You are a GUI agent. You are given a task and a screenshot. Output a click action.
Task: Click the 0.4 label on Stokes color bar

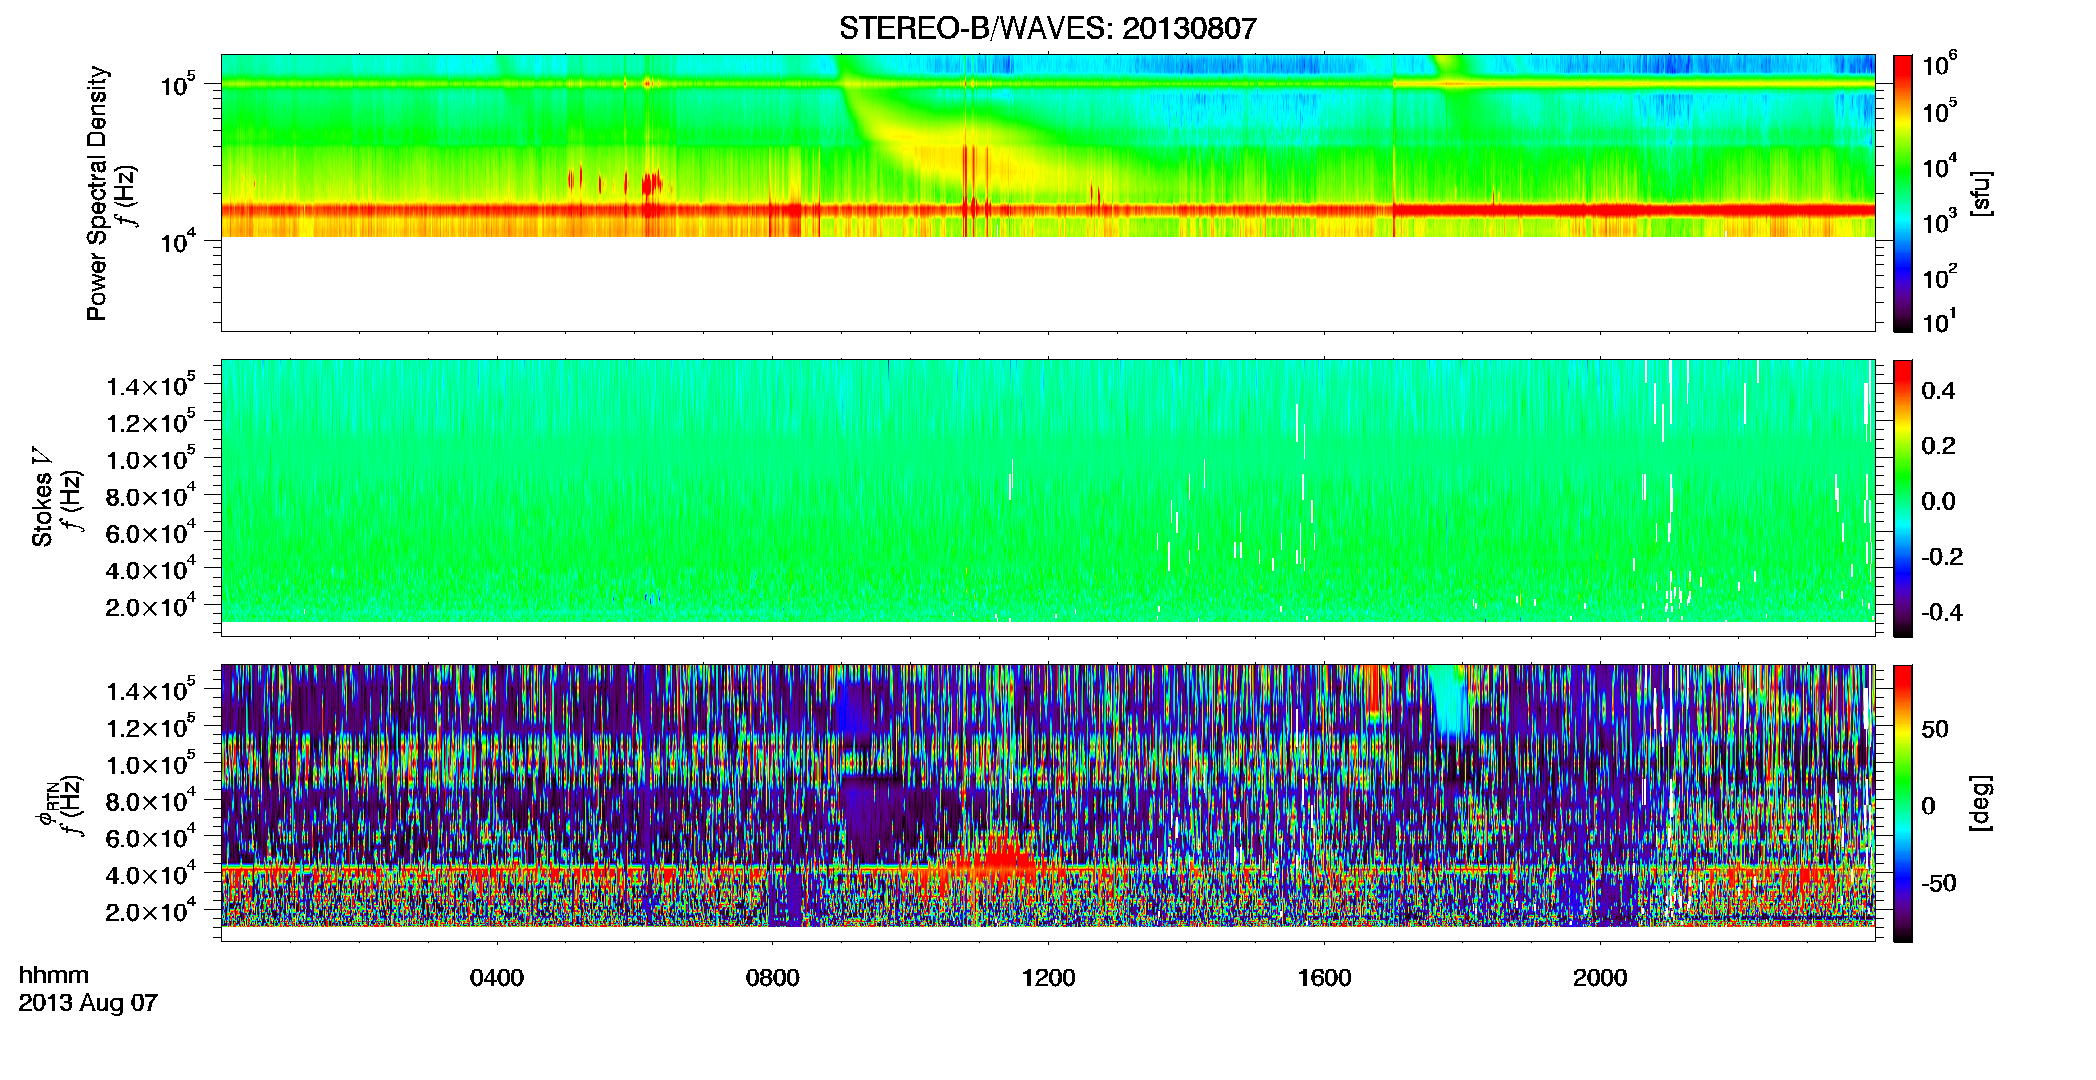[1937, 390]
